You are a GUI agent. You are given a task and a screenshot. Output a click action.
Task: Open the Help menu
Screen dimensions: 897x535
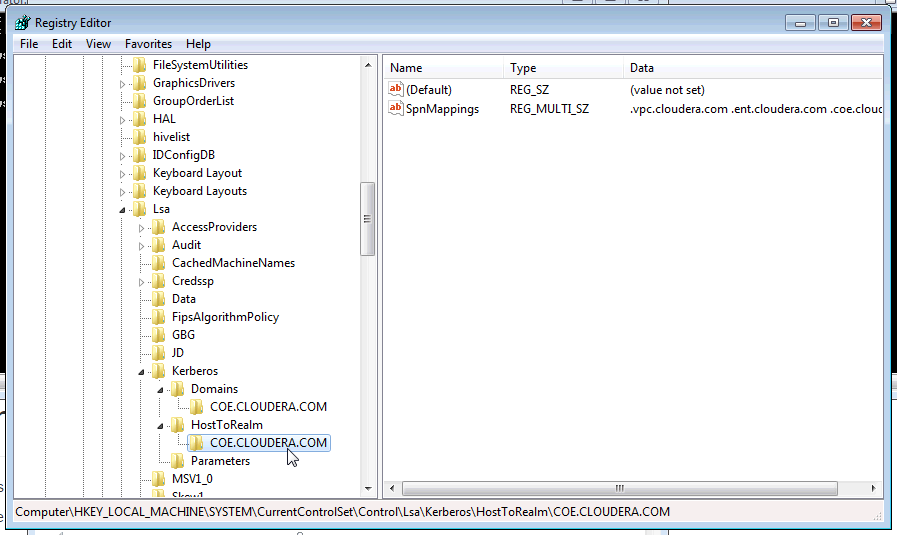pyautogui.click(x=198, y=44)
